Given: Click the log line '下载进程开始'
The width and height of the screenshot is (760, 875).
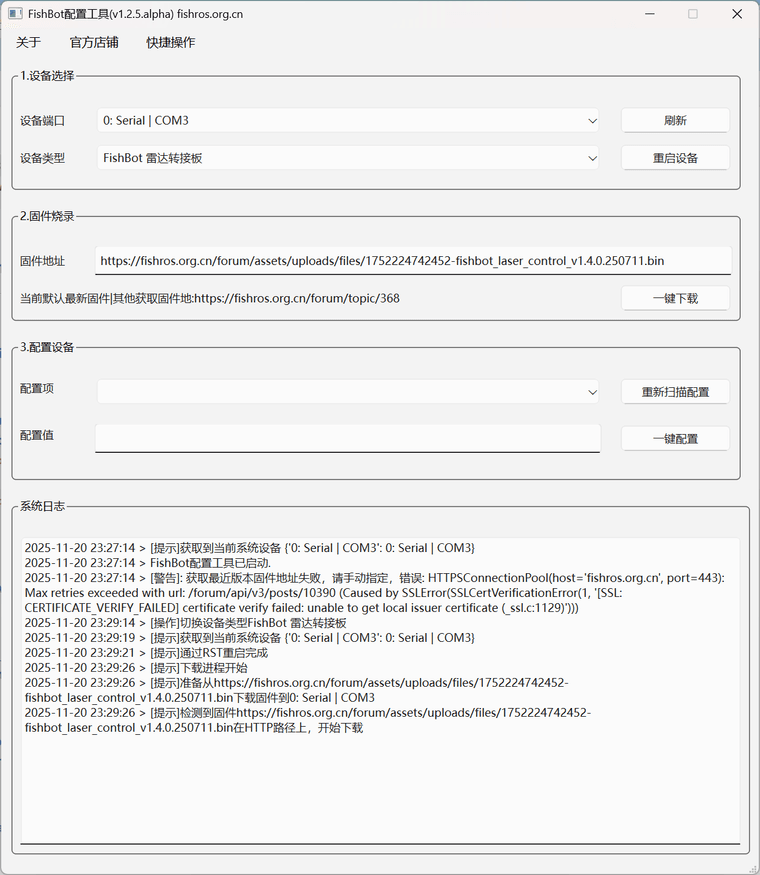Looking at the screenshot, I should coord(136,668).
